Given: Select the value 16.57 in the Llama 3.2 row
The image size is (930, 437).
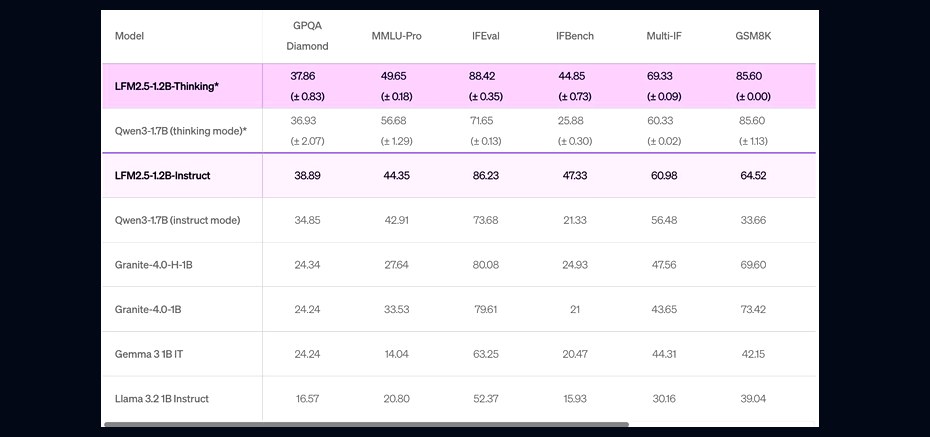Looking at the screenshot, I should click(307, 398).
